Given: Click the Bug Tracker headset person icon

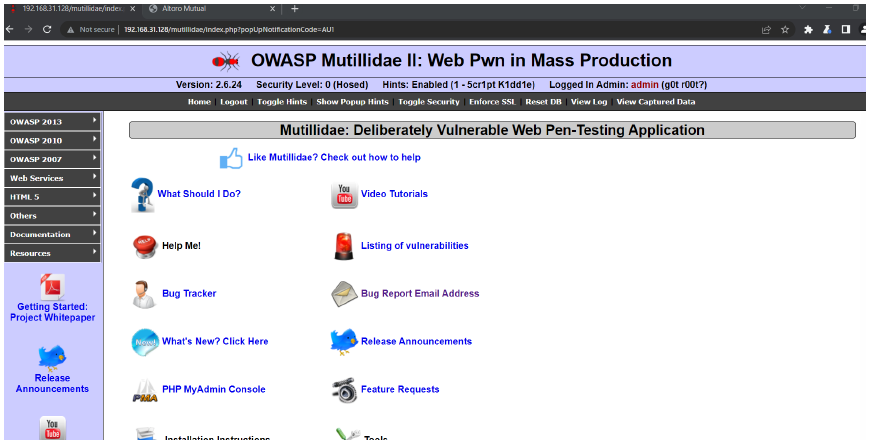Looking at the screenshot, I should (144, 294).
